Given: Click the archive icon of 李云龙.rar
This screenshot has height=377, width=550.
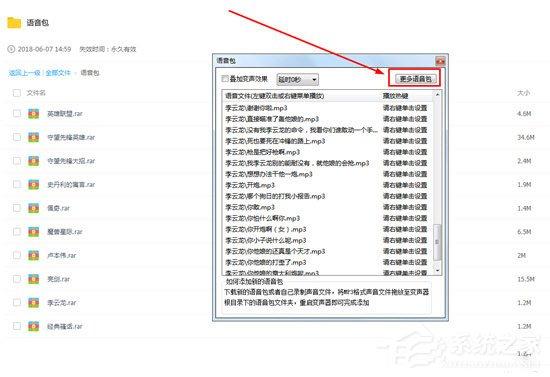Looking at the screenshot, I should tap(34, 303).
